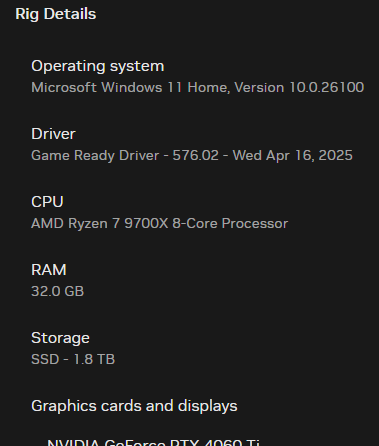The height and width of the screenshot is (446, 379).
Task: Click the driver date Wed Apr 16, 2025
Action: coord(292,156)
